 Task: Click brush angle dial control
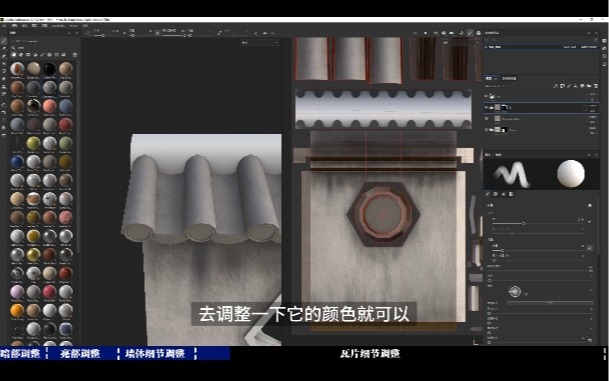click(x=515, y=291)
